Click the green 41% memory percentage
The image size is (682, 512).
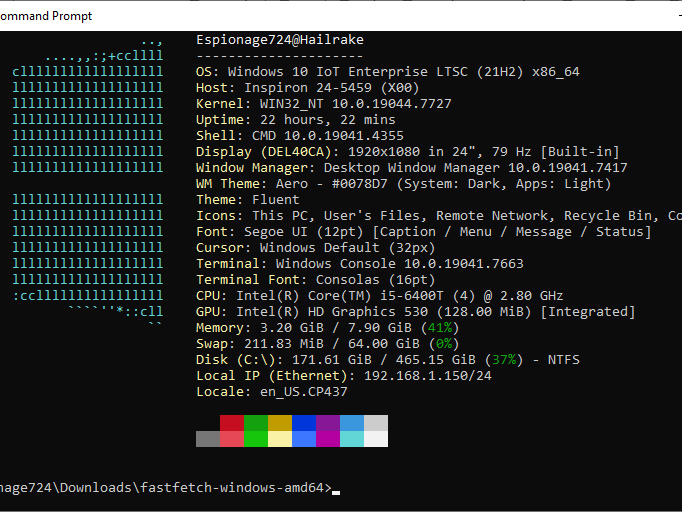pyautogui.click(x=440, y=328)
